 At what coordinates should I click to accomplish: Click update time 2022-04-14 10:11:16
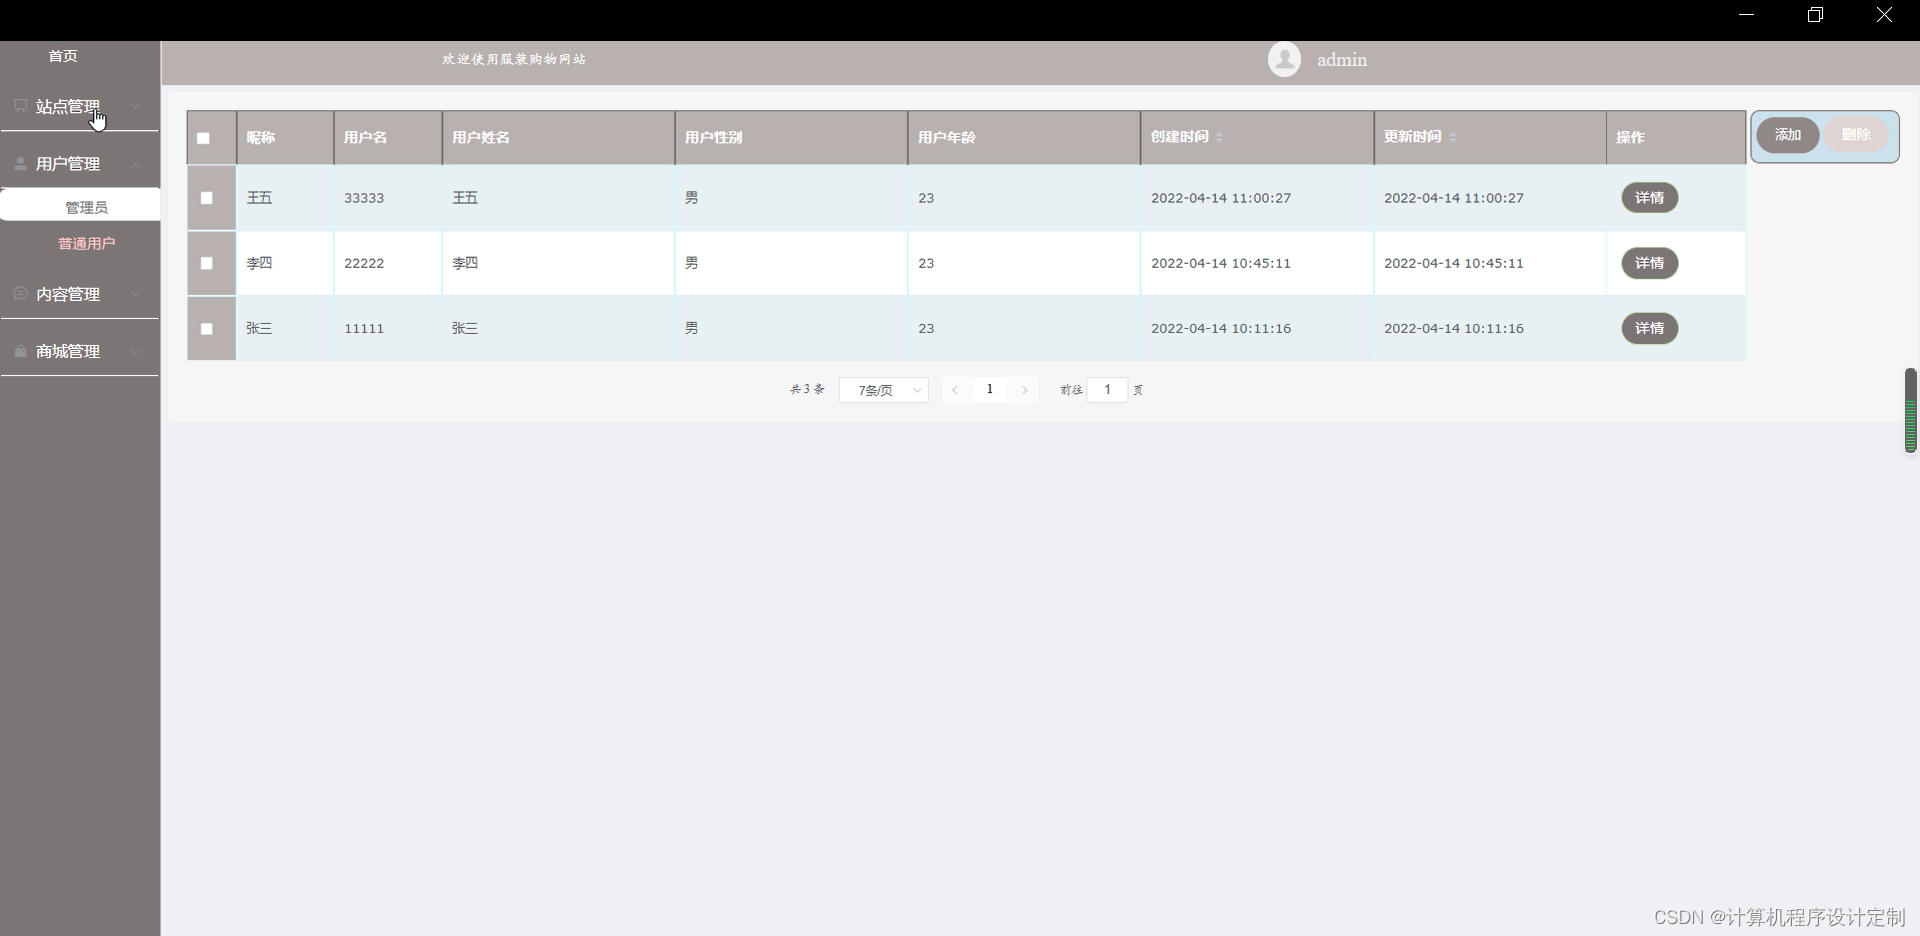pyautogui.click(x=1454, y=328)
